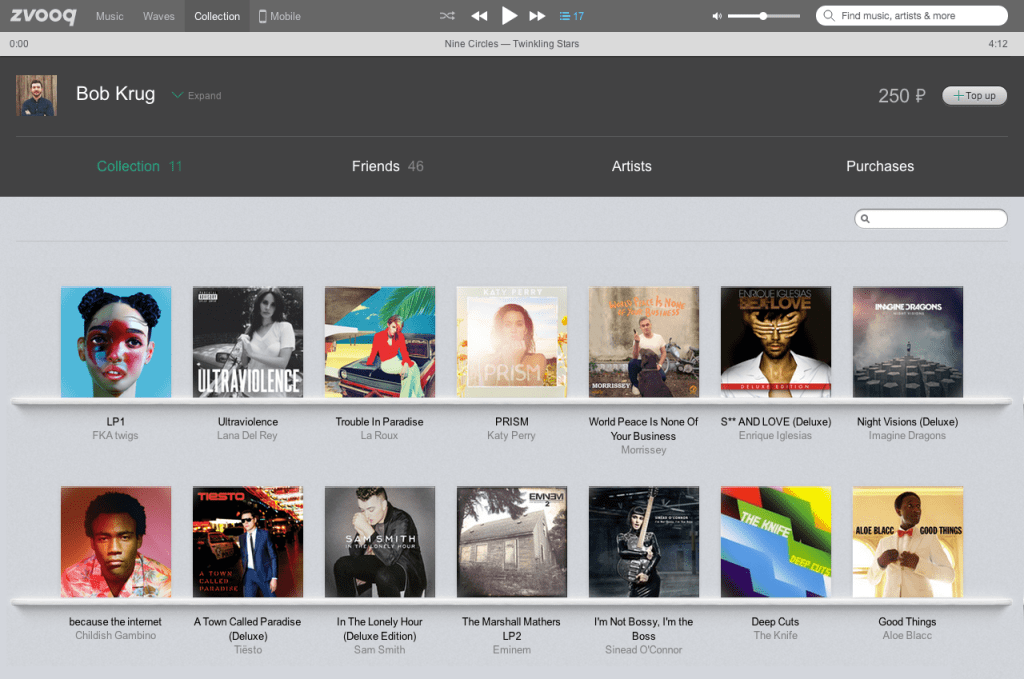Open the Morrissey album cover
The height and width of the screenshot is (679, 1024).
644,342
